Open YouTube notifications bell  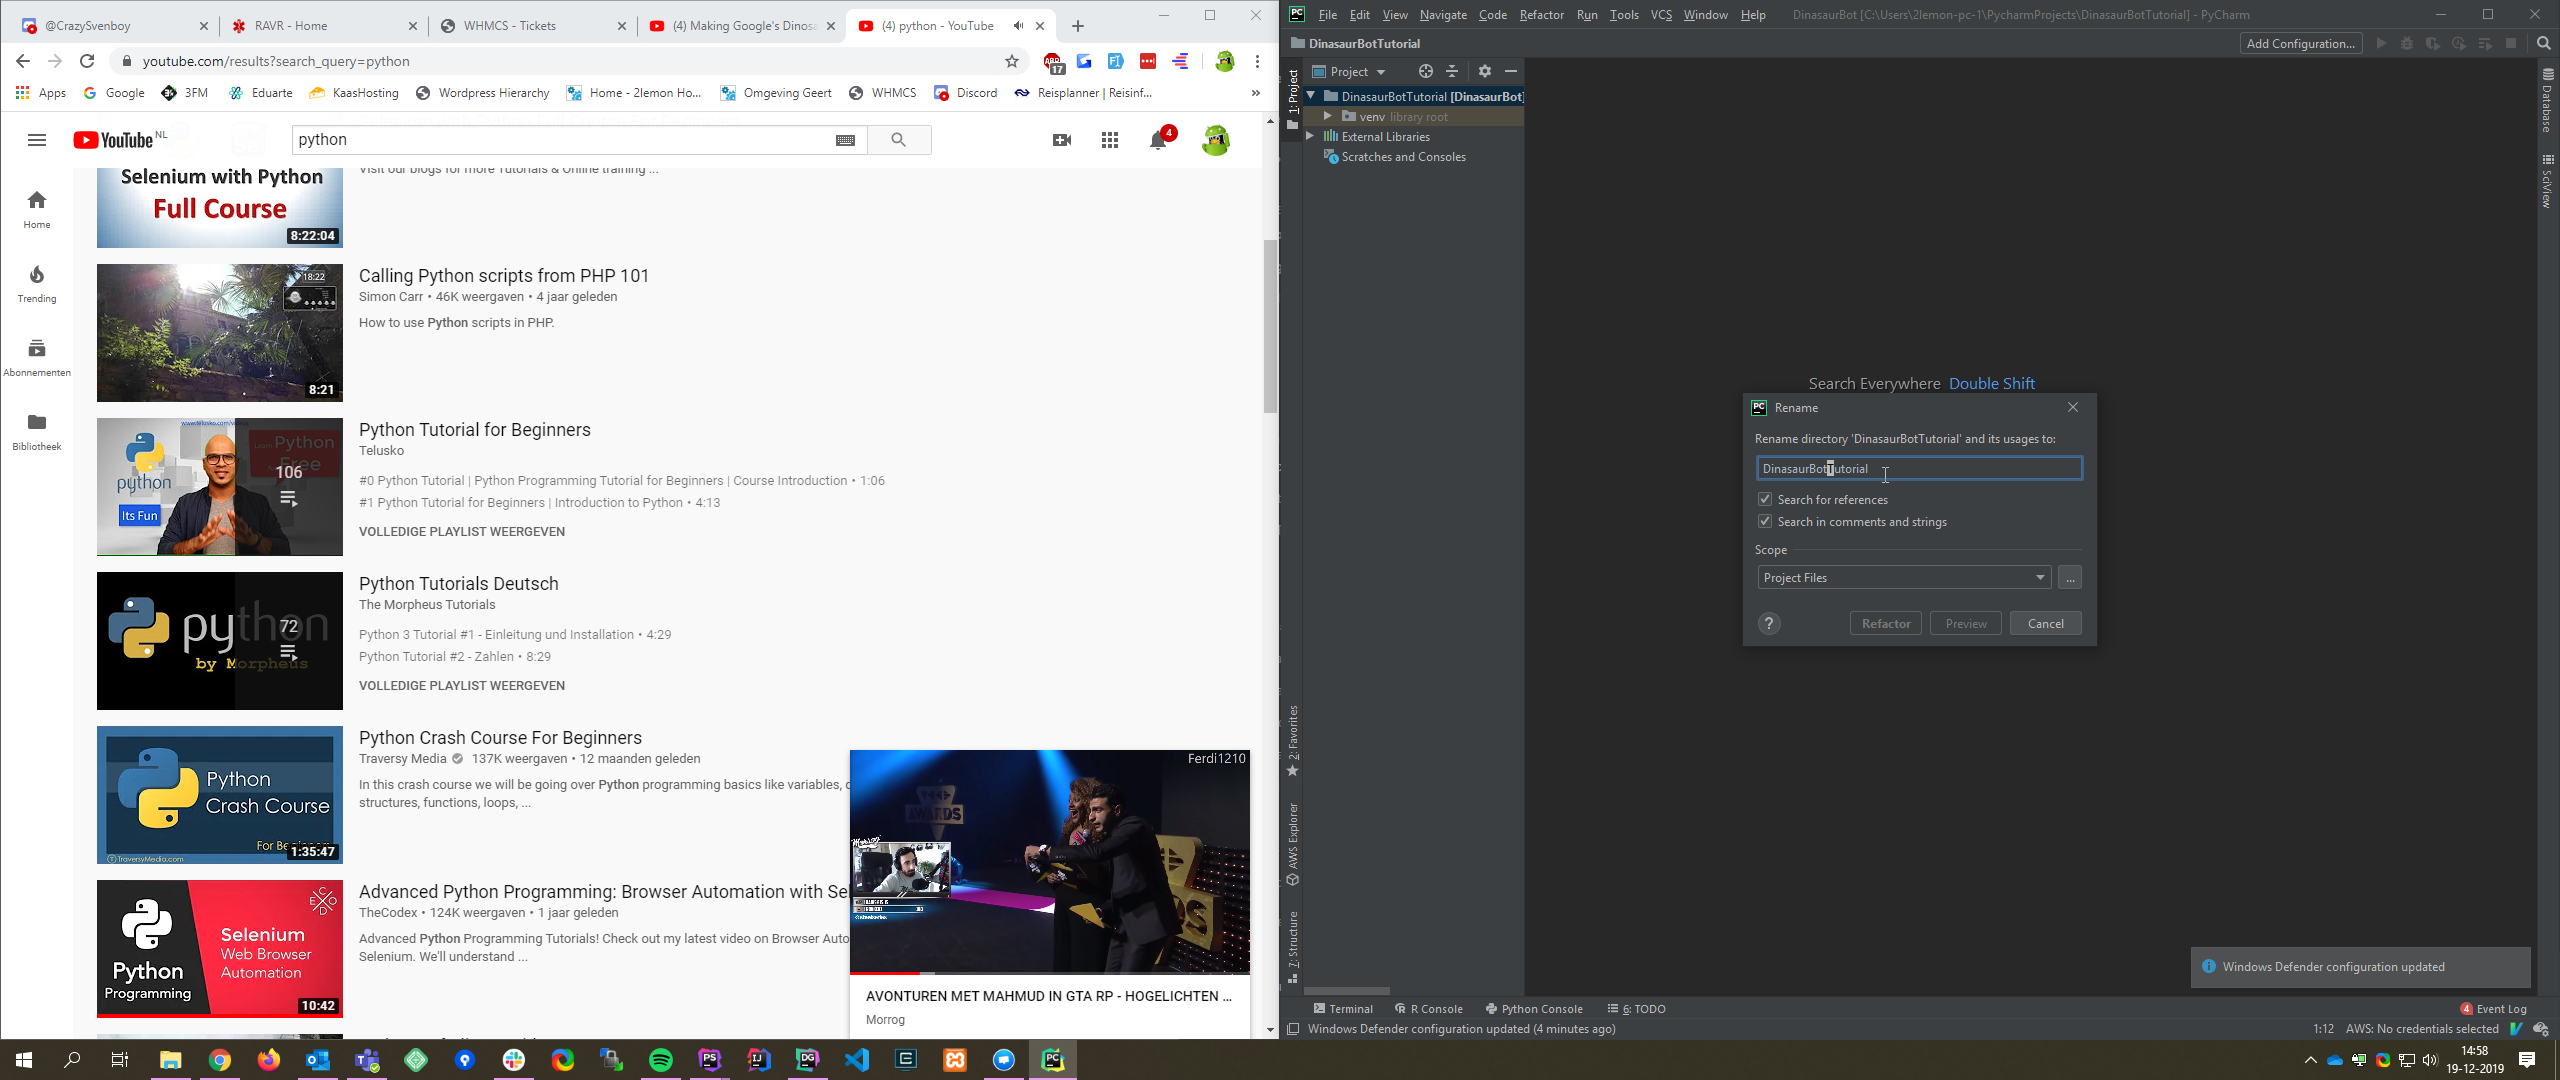tap(1158, 140)
